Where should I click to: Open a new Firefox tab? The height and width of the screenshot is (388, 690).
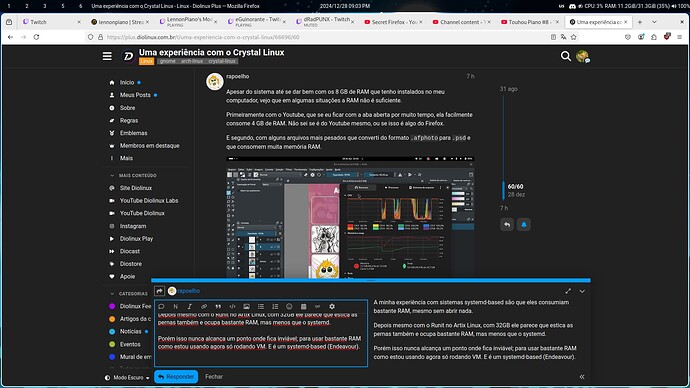tap(640, 22)
